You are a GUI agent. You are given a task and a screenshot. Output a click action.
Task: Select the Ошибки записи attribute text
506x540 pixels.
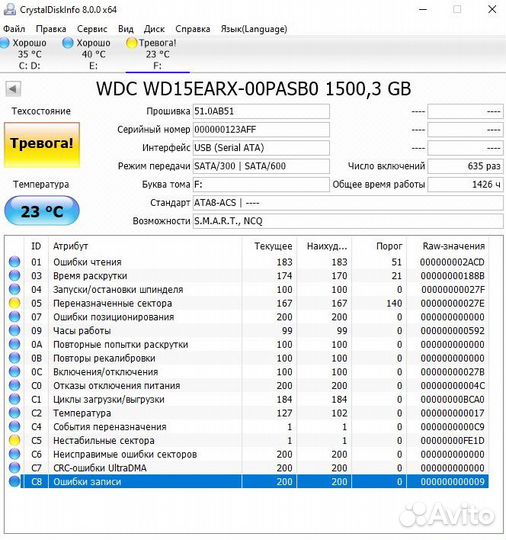(x=87, y=482)
